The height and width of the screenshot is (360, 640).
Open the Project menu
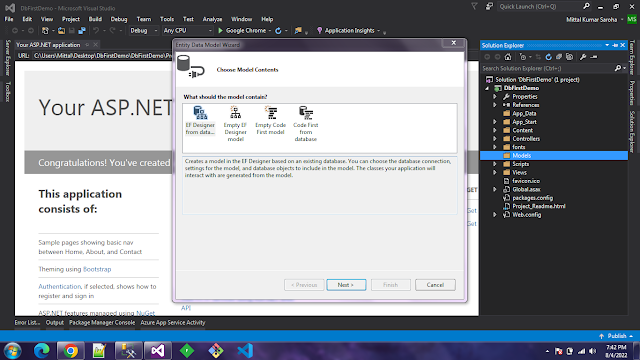click(71, 19)
